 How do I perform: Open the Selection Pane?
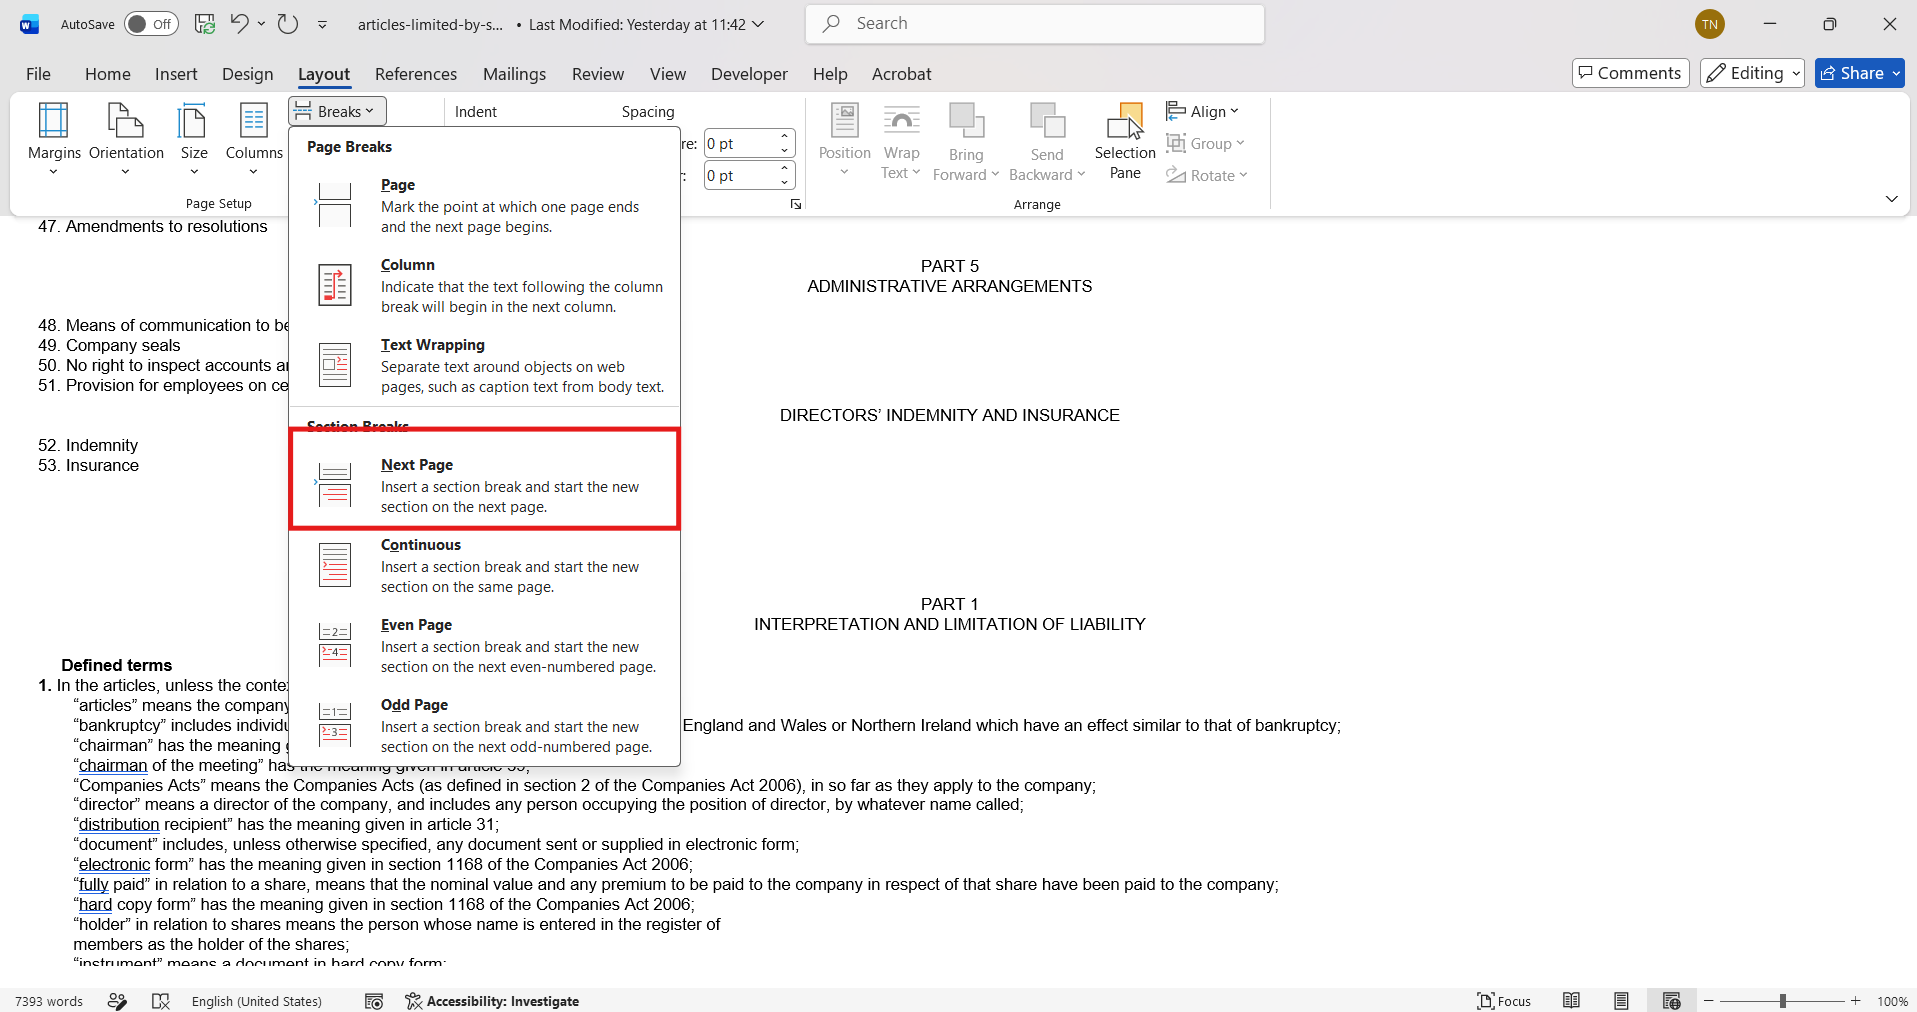tap(1125, 140)
